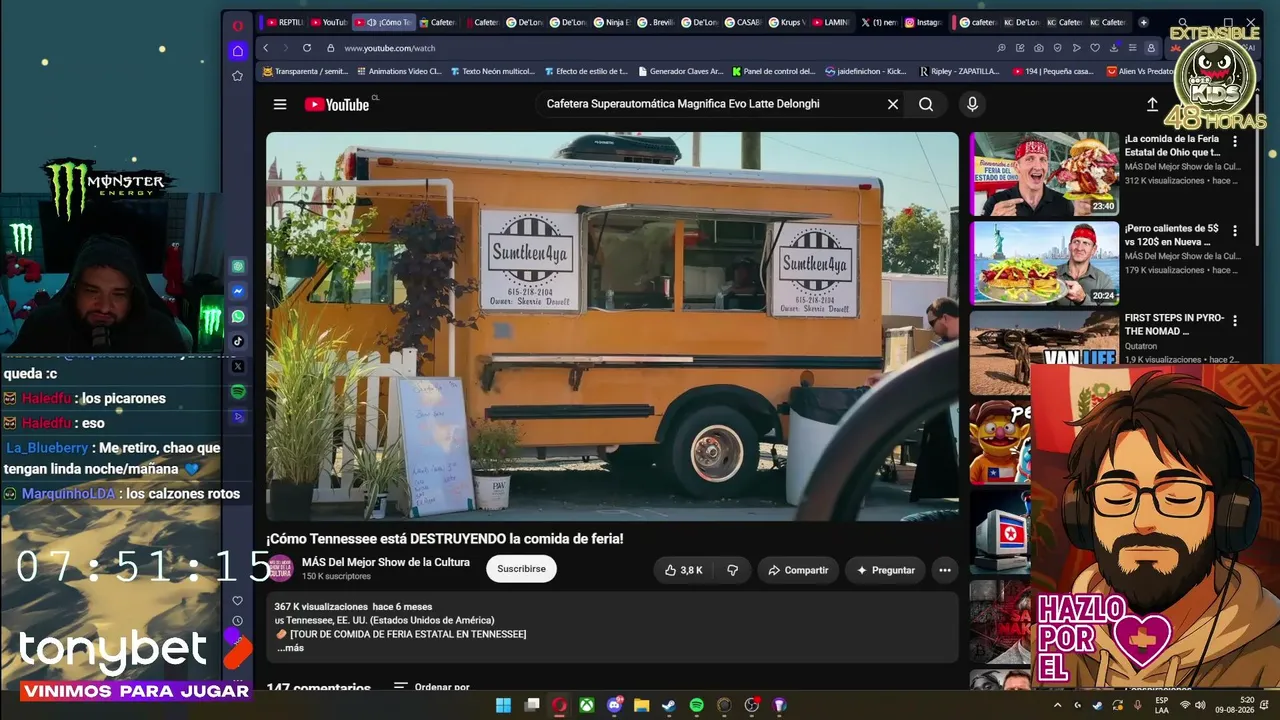Open X (Twitter) in the Opera sidebar
The image size is (1280, 720).
[x=238, y=366]
